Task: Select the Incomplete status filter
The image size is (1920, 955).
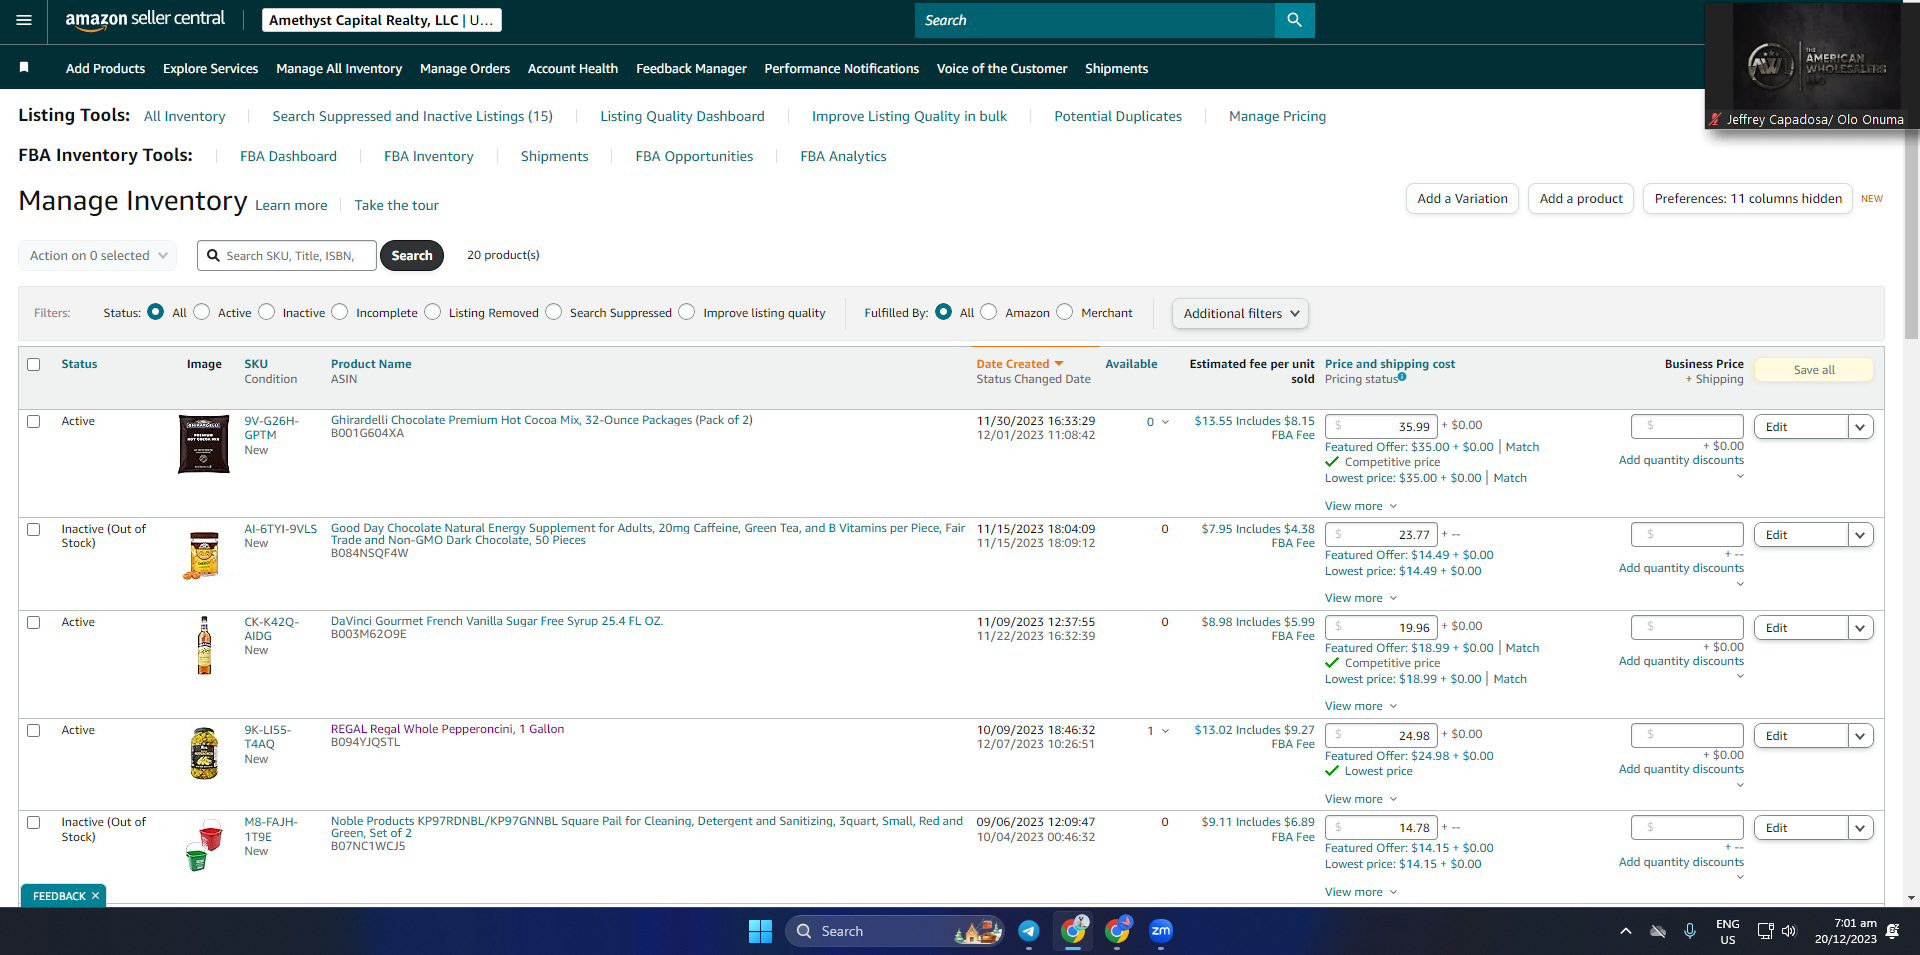Action: click(x=340, y=312)
